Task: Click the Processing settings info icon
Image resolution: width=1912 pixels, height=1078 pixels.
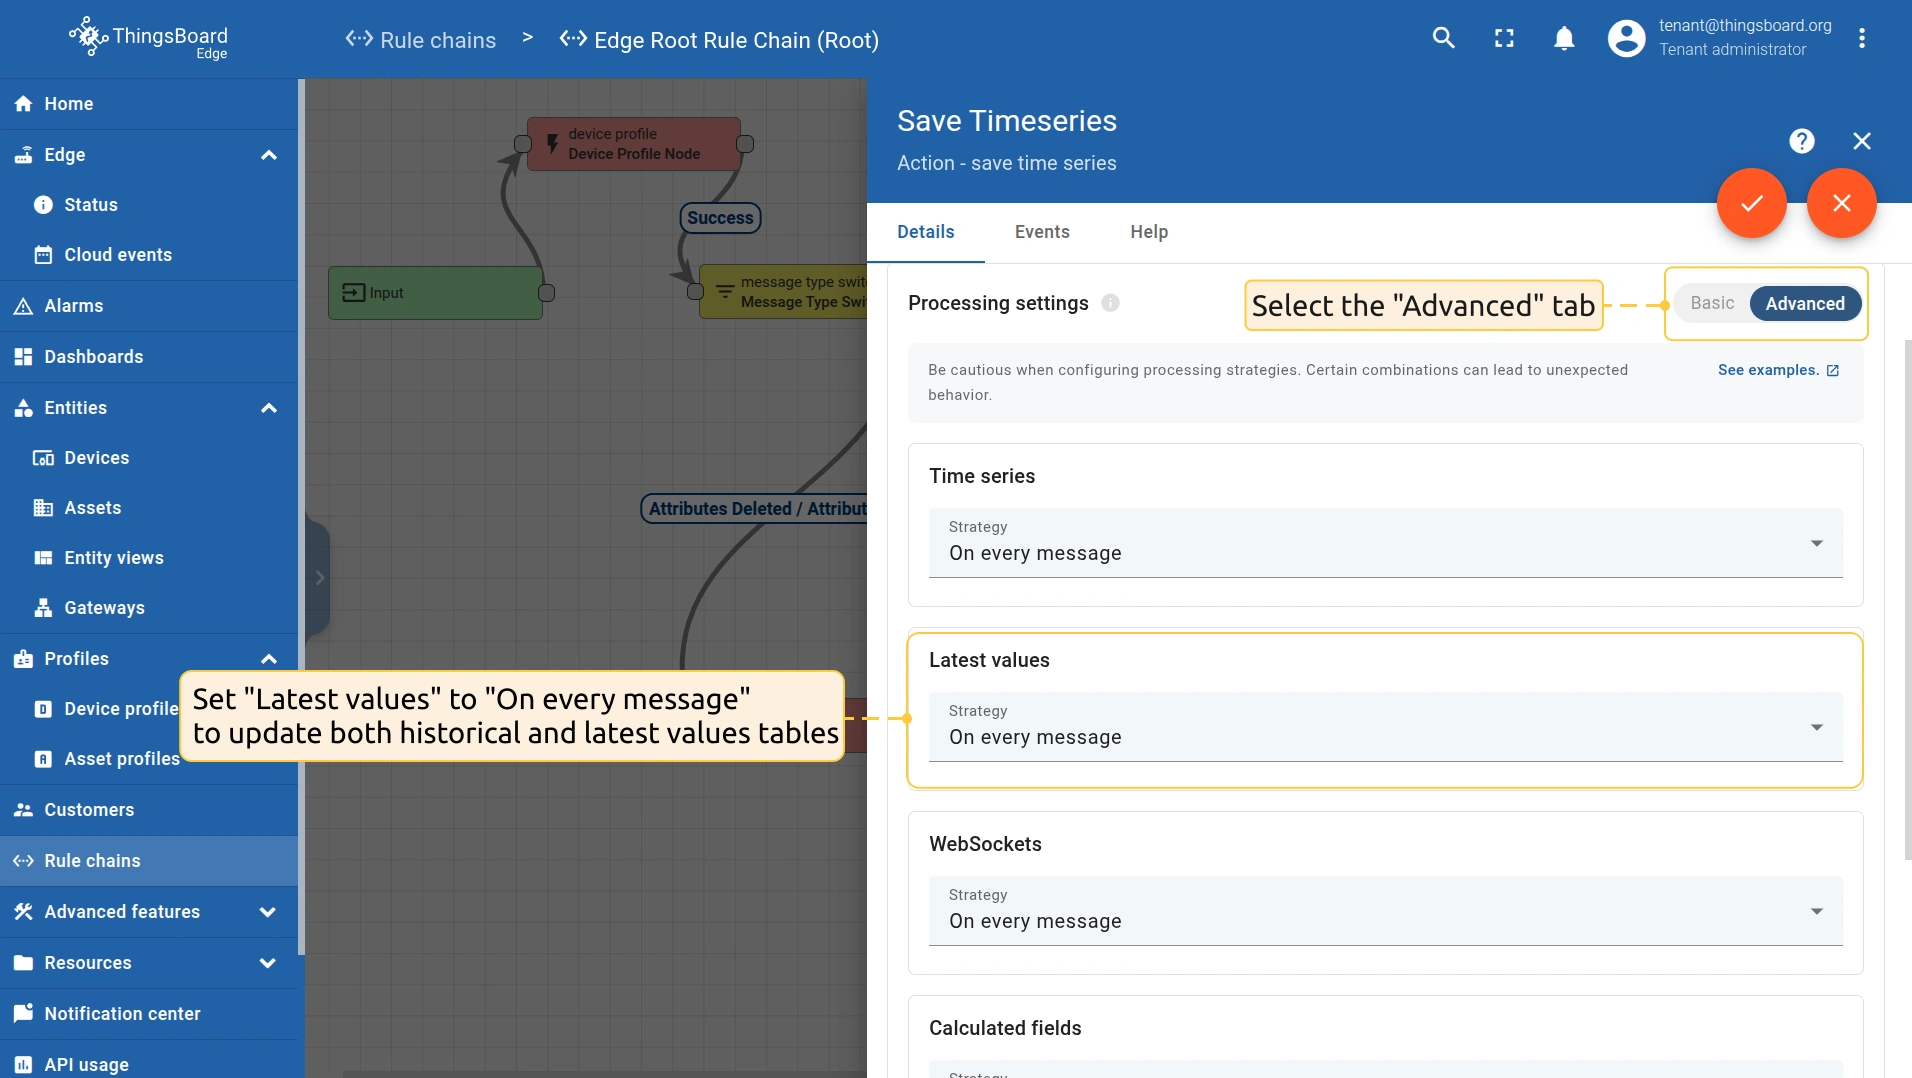Action: pos(1110,303)
